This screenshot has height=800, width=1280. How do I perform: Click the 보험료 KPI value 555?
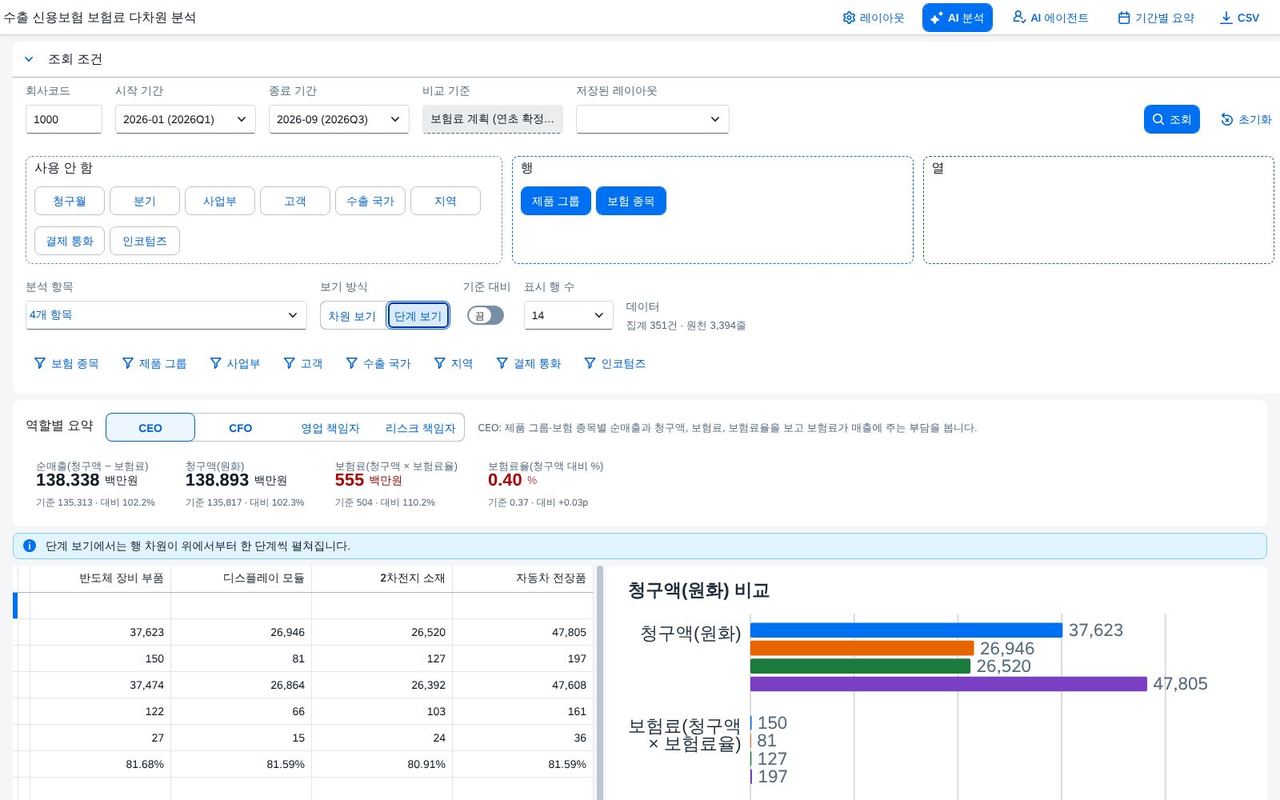[349, 480]
